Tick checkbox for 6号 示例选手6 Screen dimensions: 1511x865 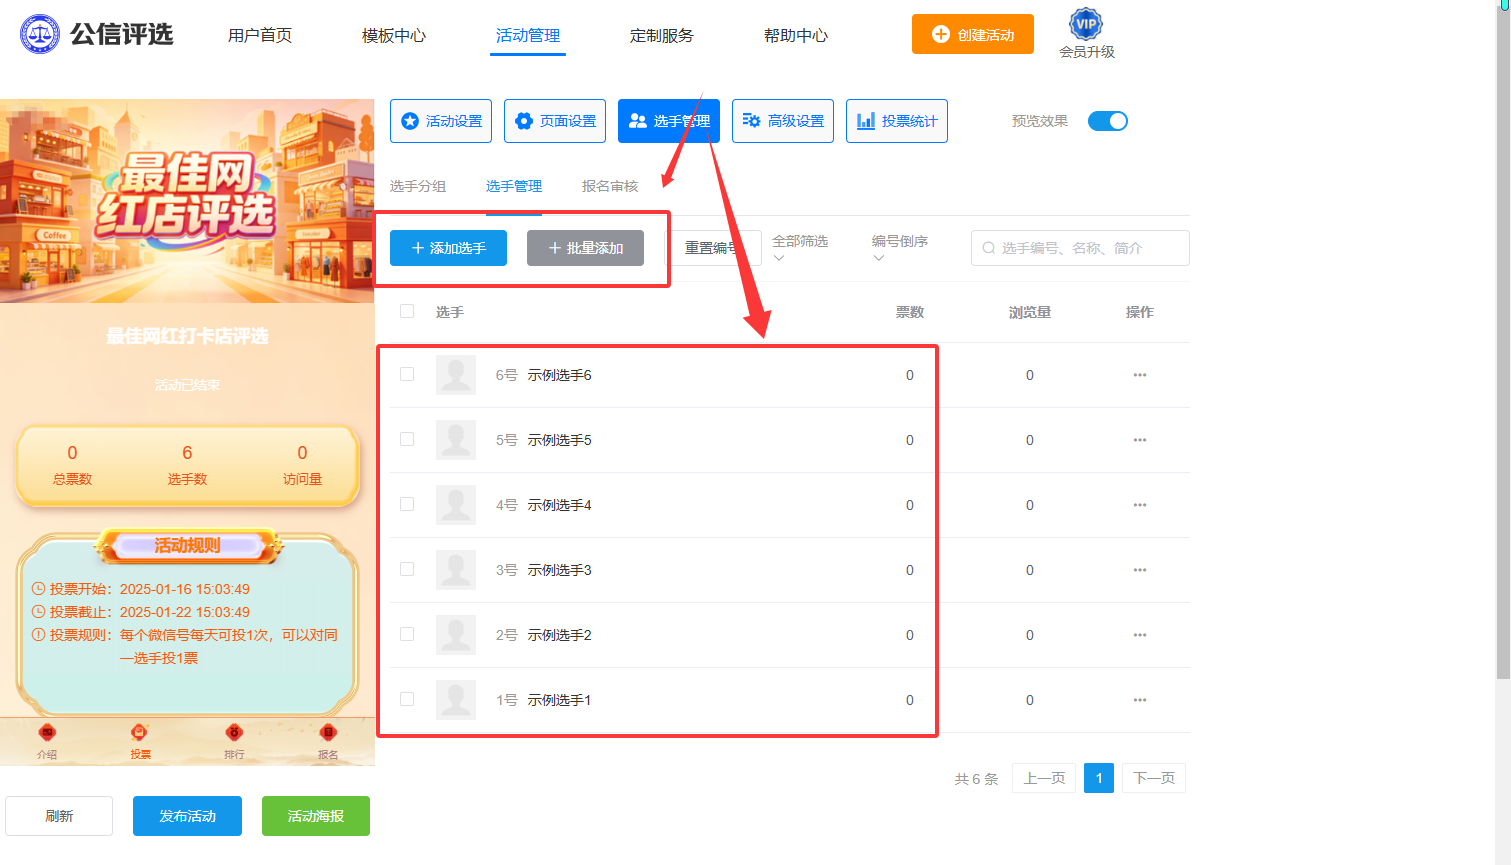(407, 374)
